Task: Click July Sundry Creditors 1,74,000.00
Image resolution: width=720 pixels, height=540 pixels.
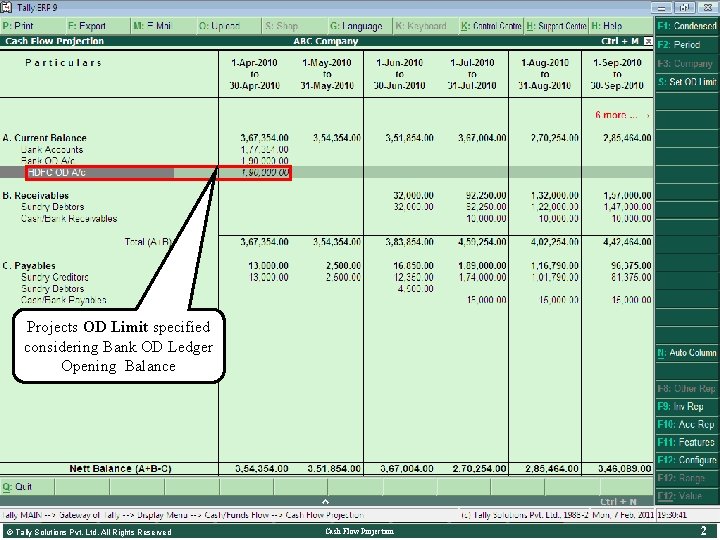Action: point(482,277)
